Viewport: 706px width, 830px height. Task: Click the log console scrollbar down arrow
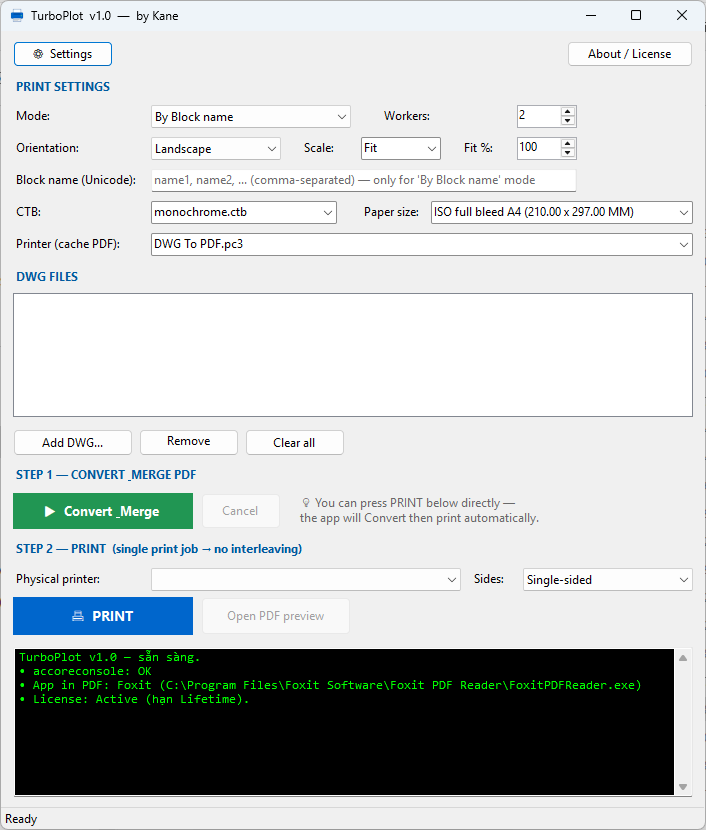(x=683, y=787)
